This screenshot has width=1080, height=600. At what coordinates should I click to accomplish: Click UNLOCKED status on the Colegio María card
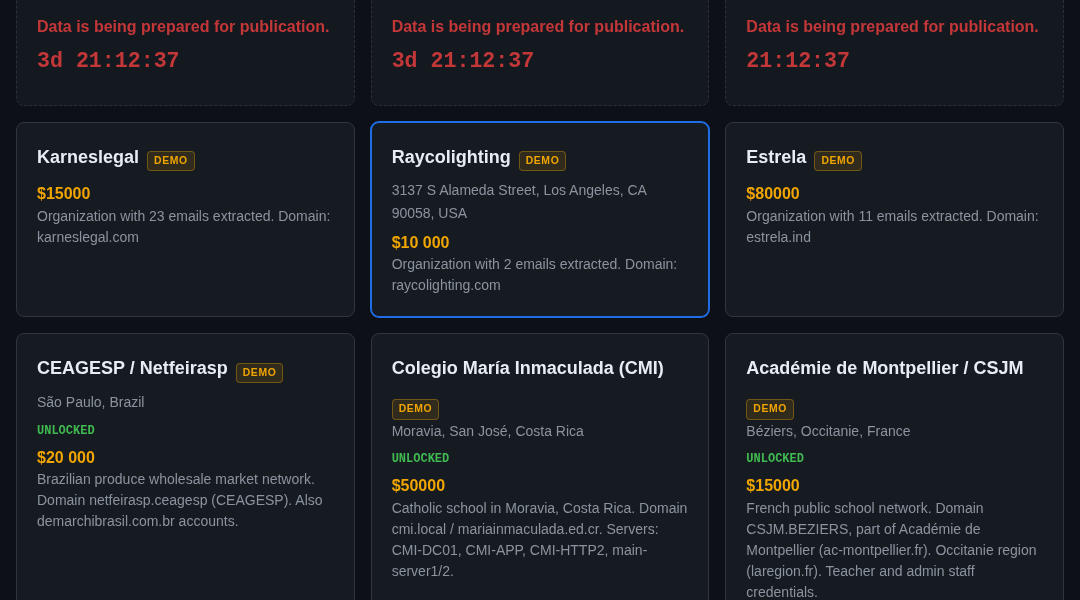(420, 458)
